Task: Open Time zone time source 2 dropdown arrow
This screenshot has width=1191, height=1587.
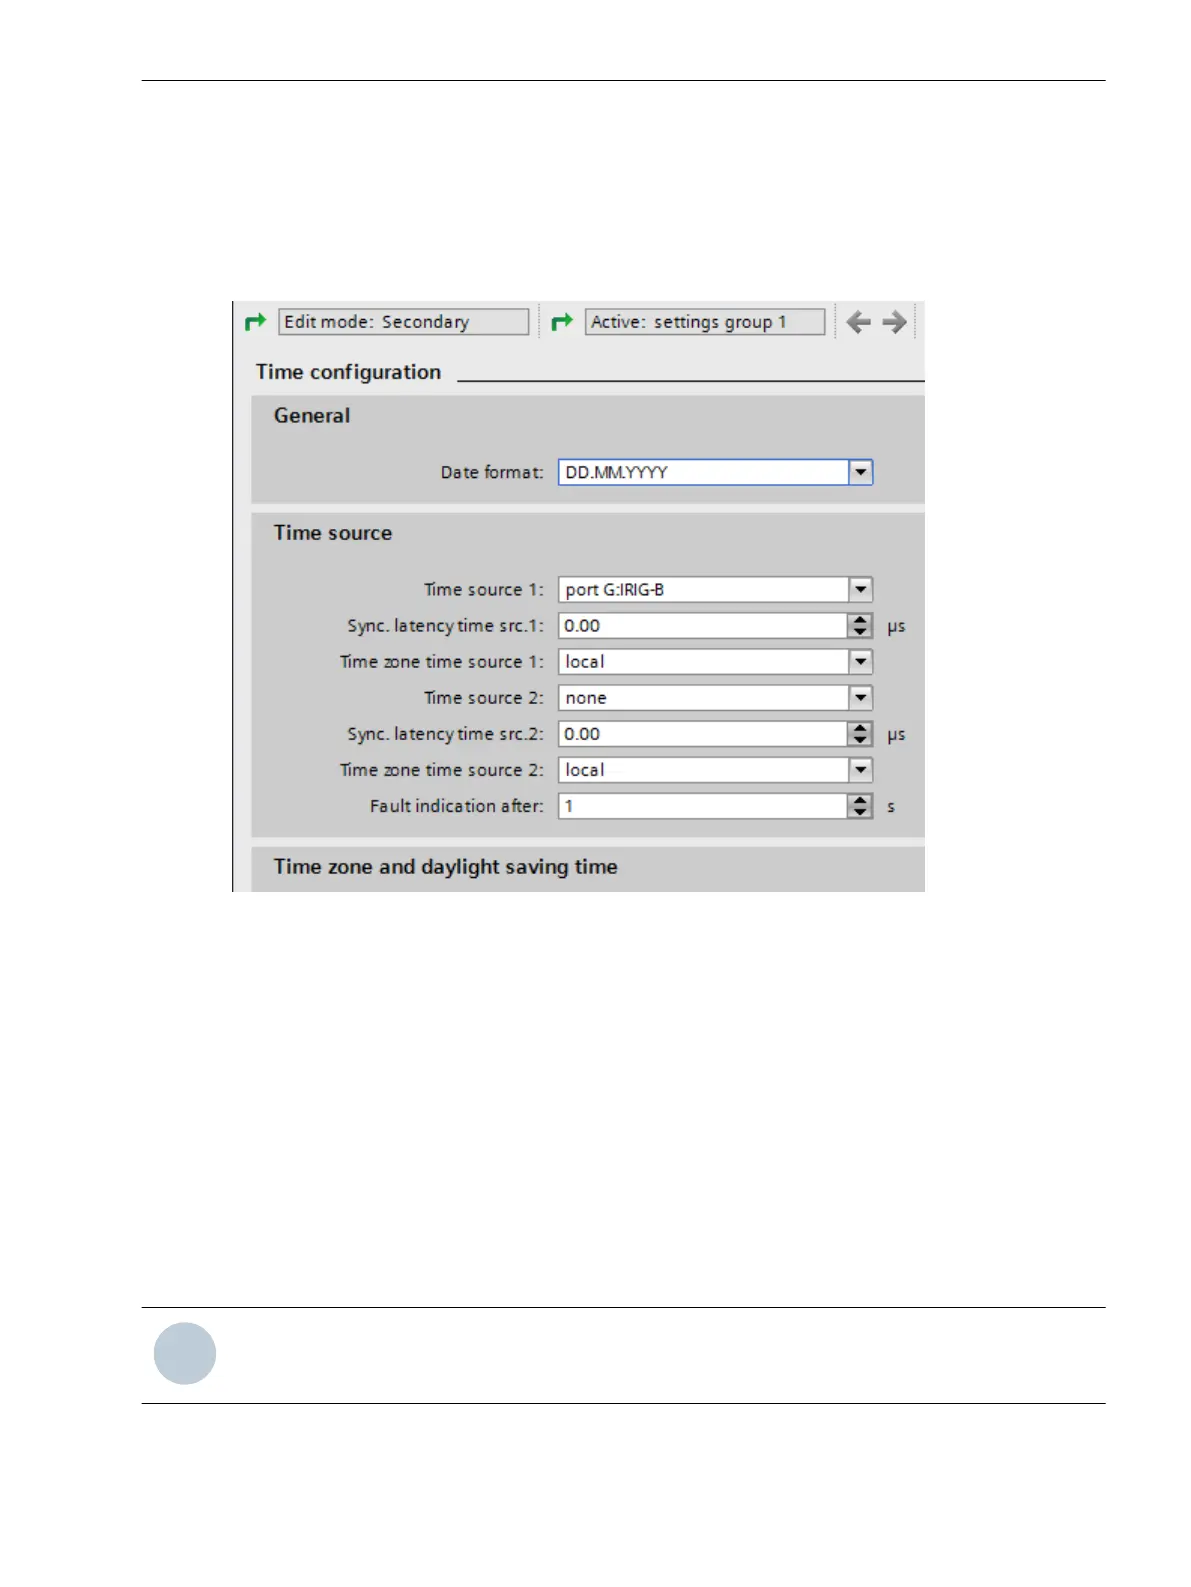Action: [x=861, y=770]
